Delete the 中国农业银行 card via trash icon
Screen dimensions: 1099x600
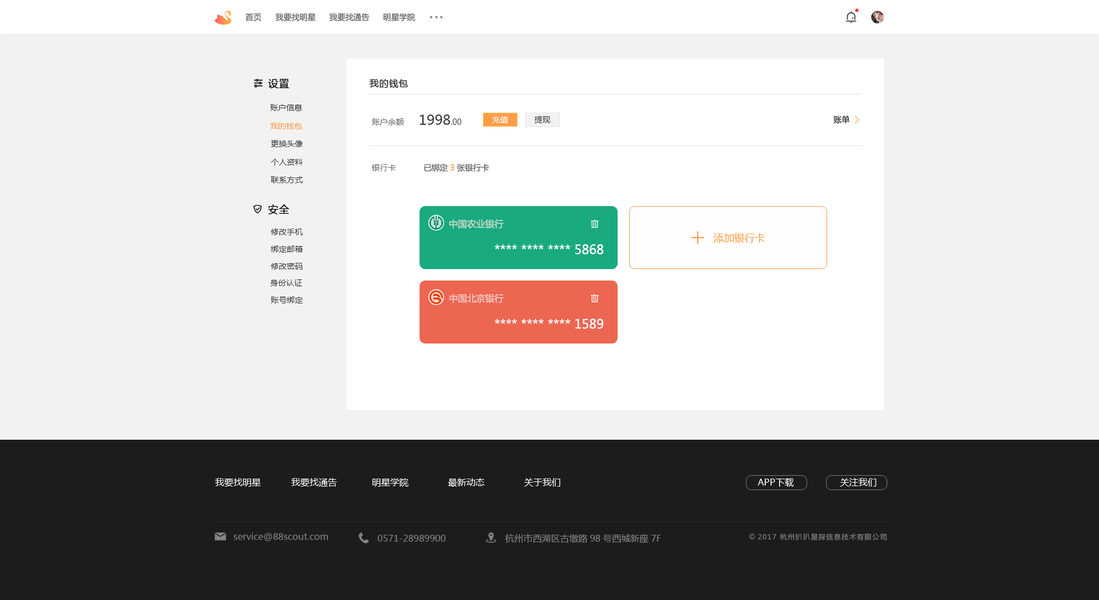point(594,224)
